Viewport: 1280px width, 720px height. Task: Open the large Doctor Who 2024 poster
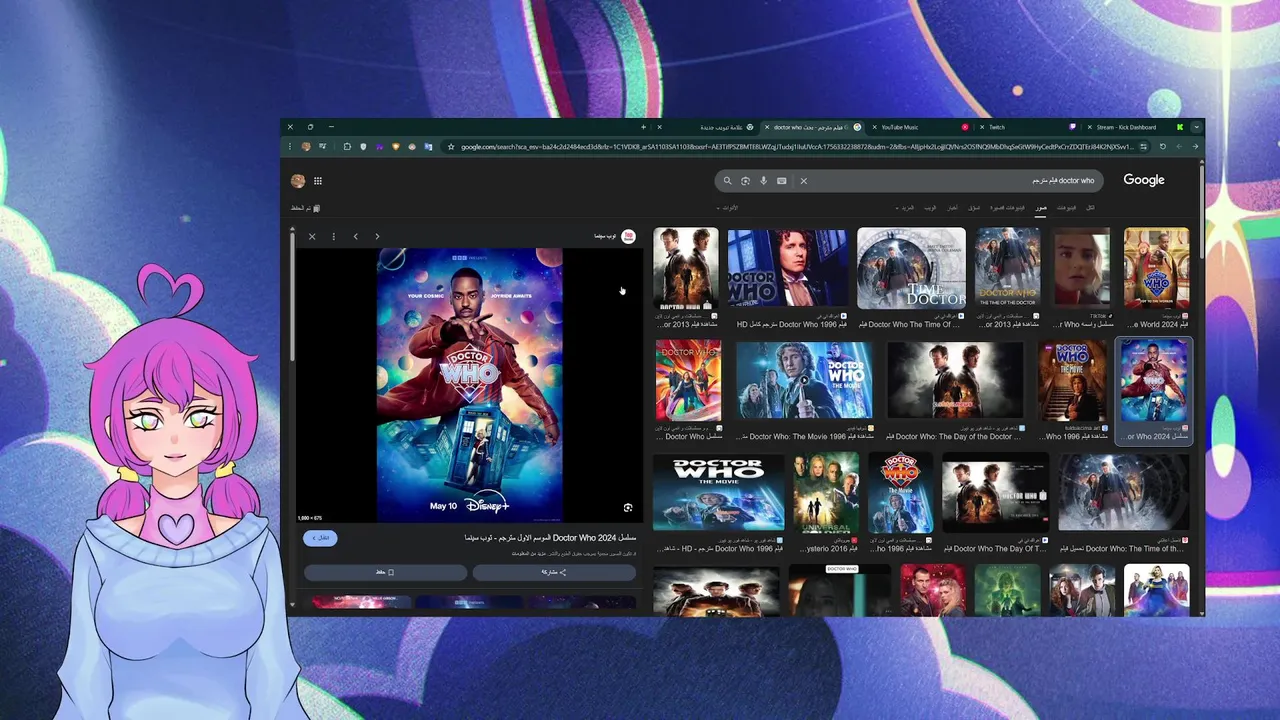[469, 385]
